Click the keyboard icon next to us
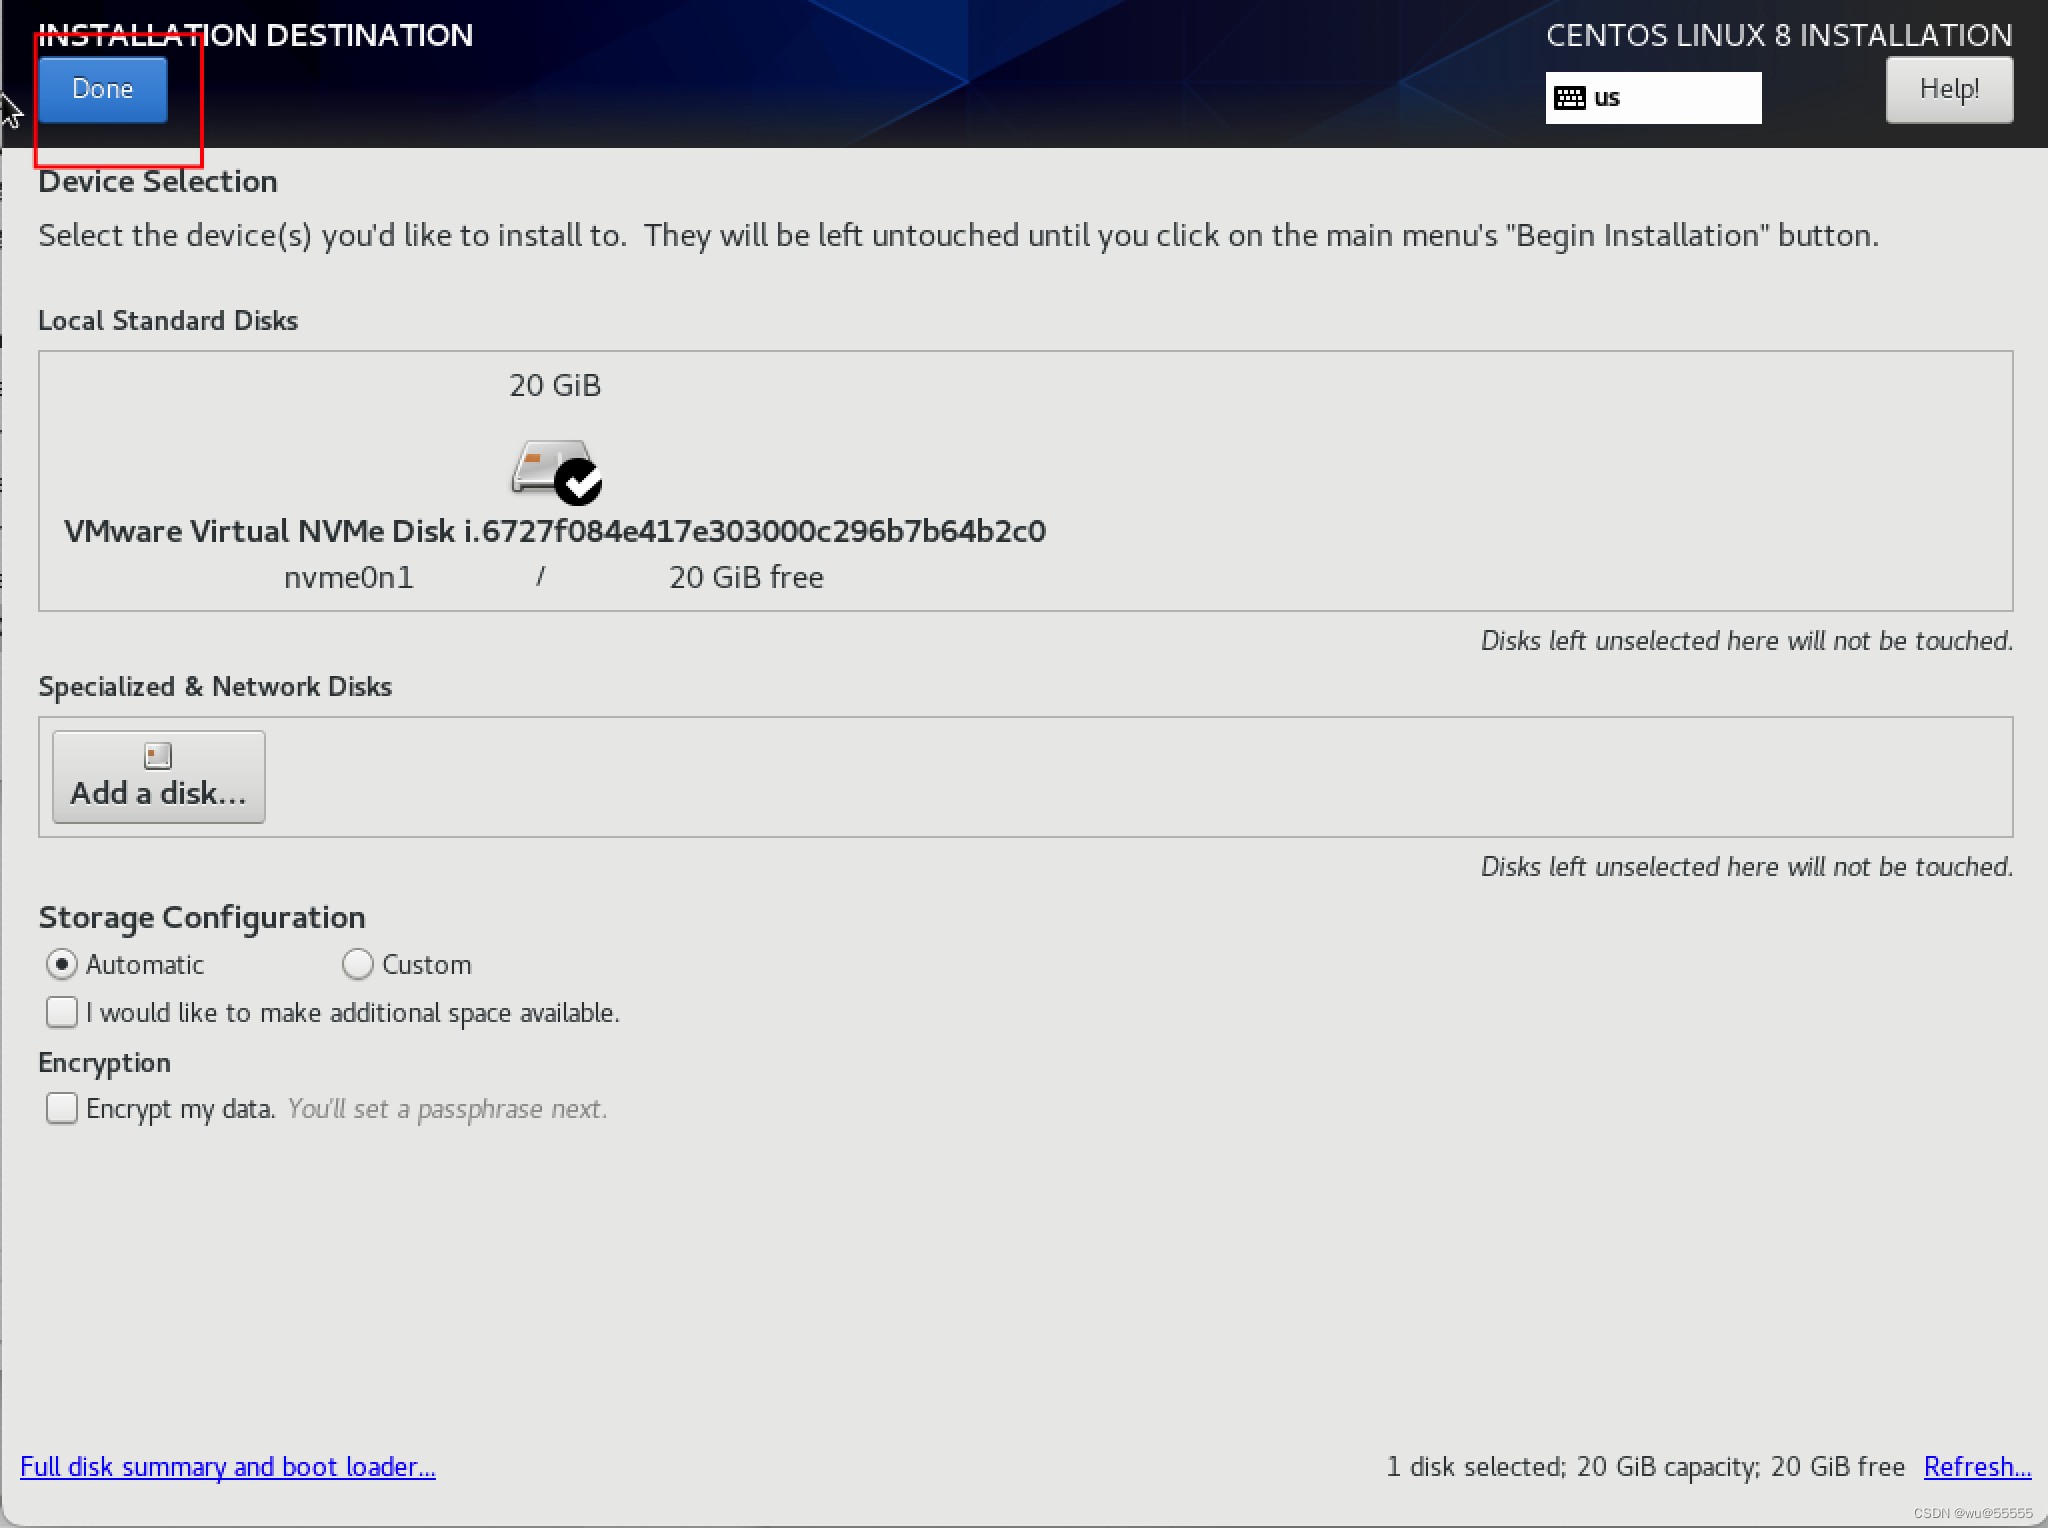 (x=1569, y=98)
